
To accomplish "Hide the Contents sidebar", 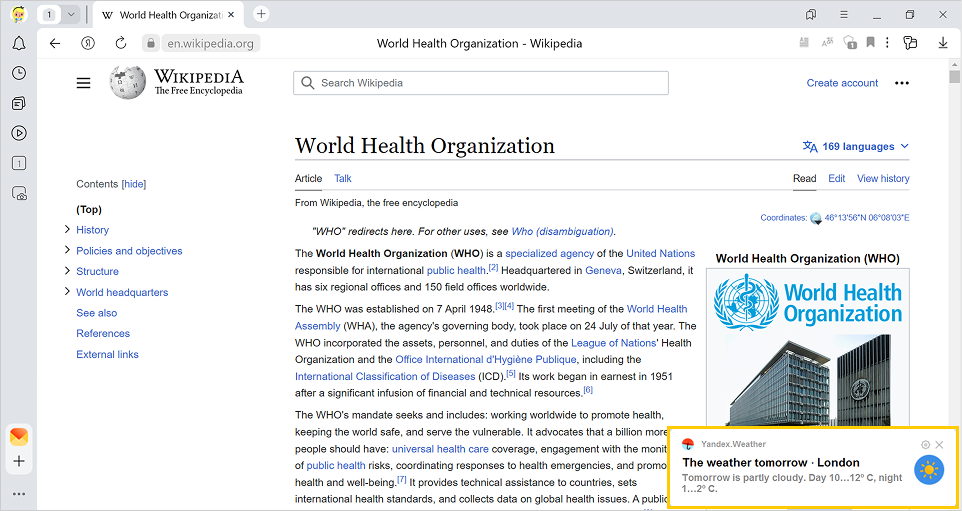I will (133, 184).
